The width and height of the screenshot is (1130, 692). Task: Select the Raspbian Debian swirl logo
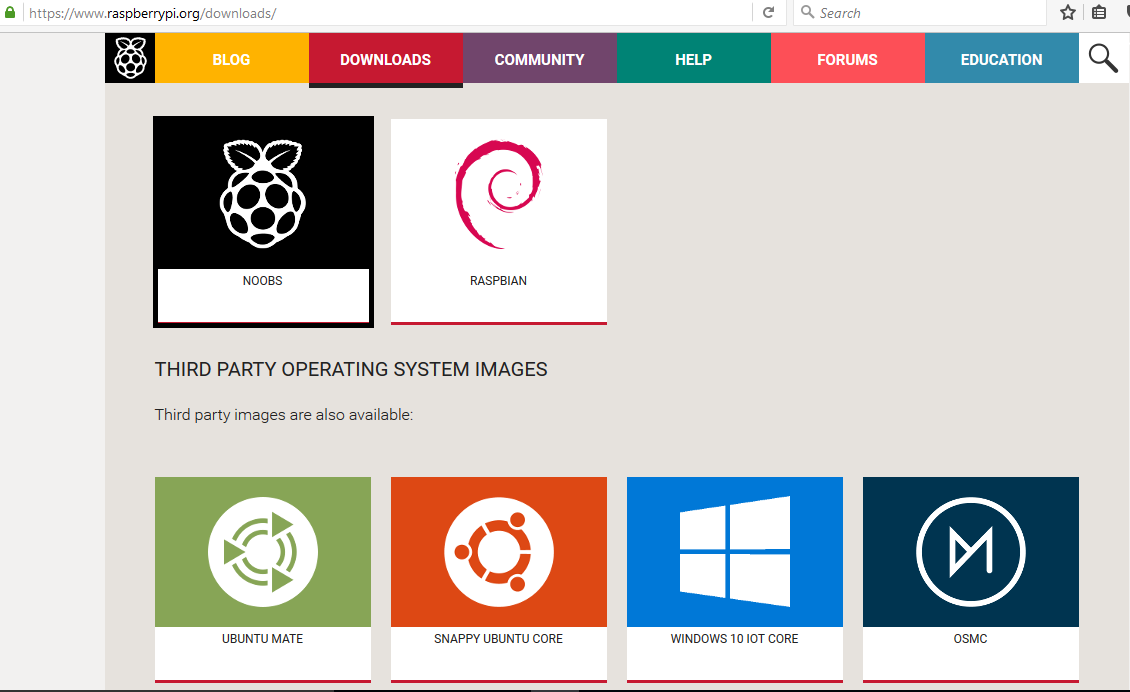pyautogui.click(x=498, y=195)
